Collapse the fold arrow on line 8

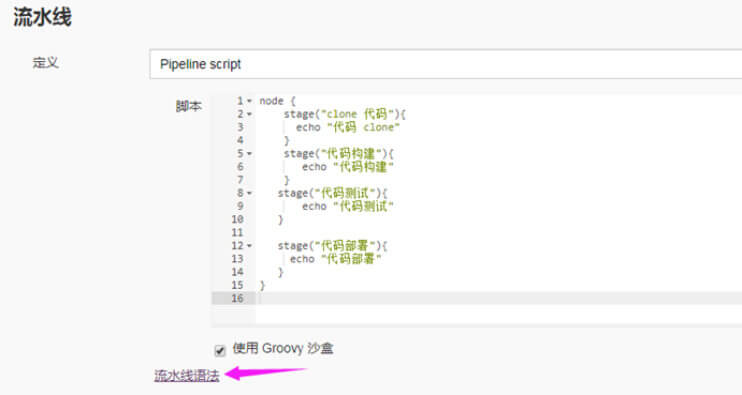tap(249, 193)
